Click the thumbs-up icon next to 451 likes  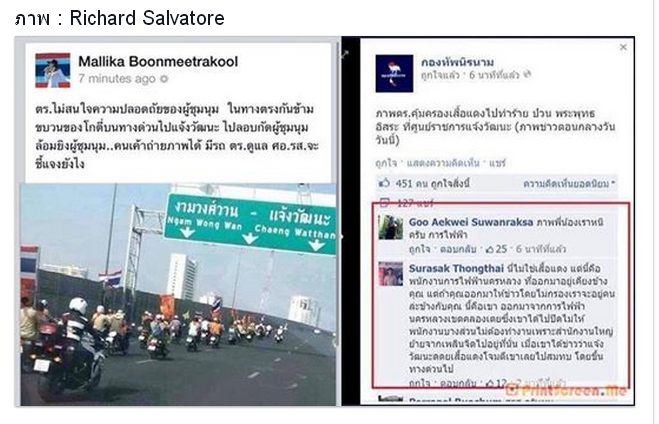(385, 183)
